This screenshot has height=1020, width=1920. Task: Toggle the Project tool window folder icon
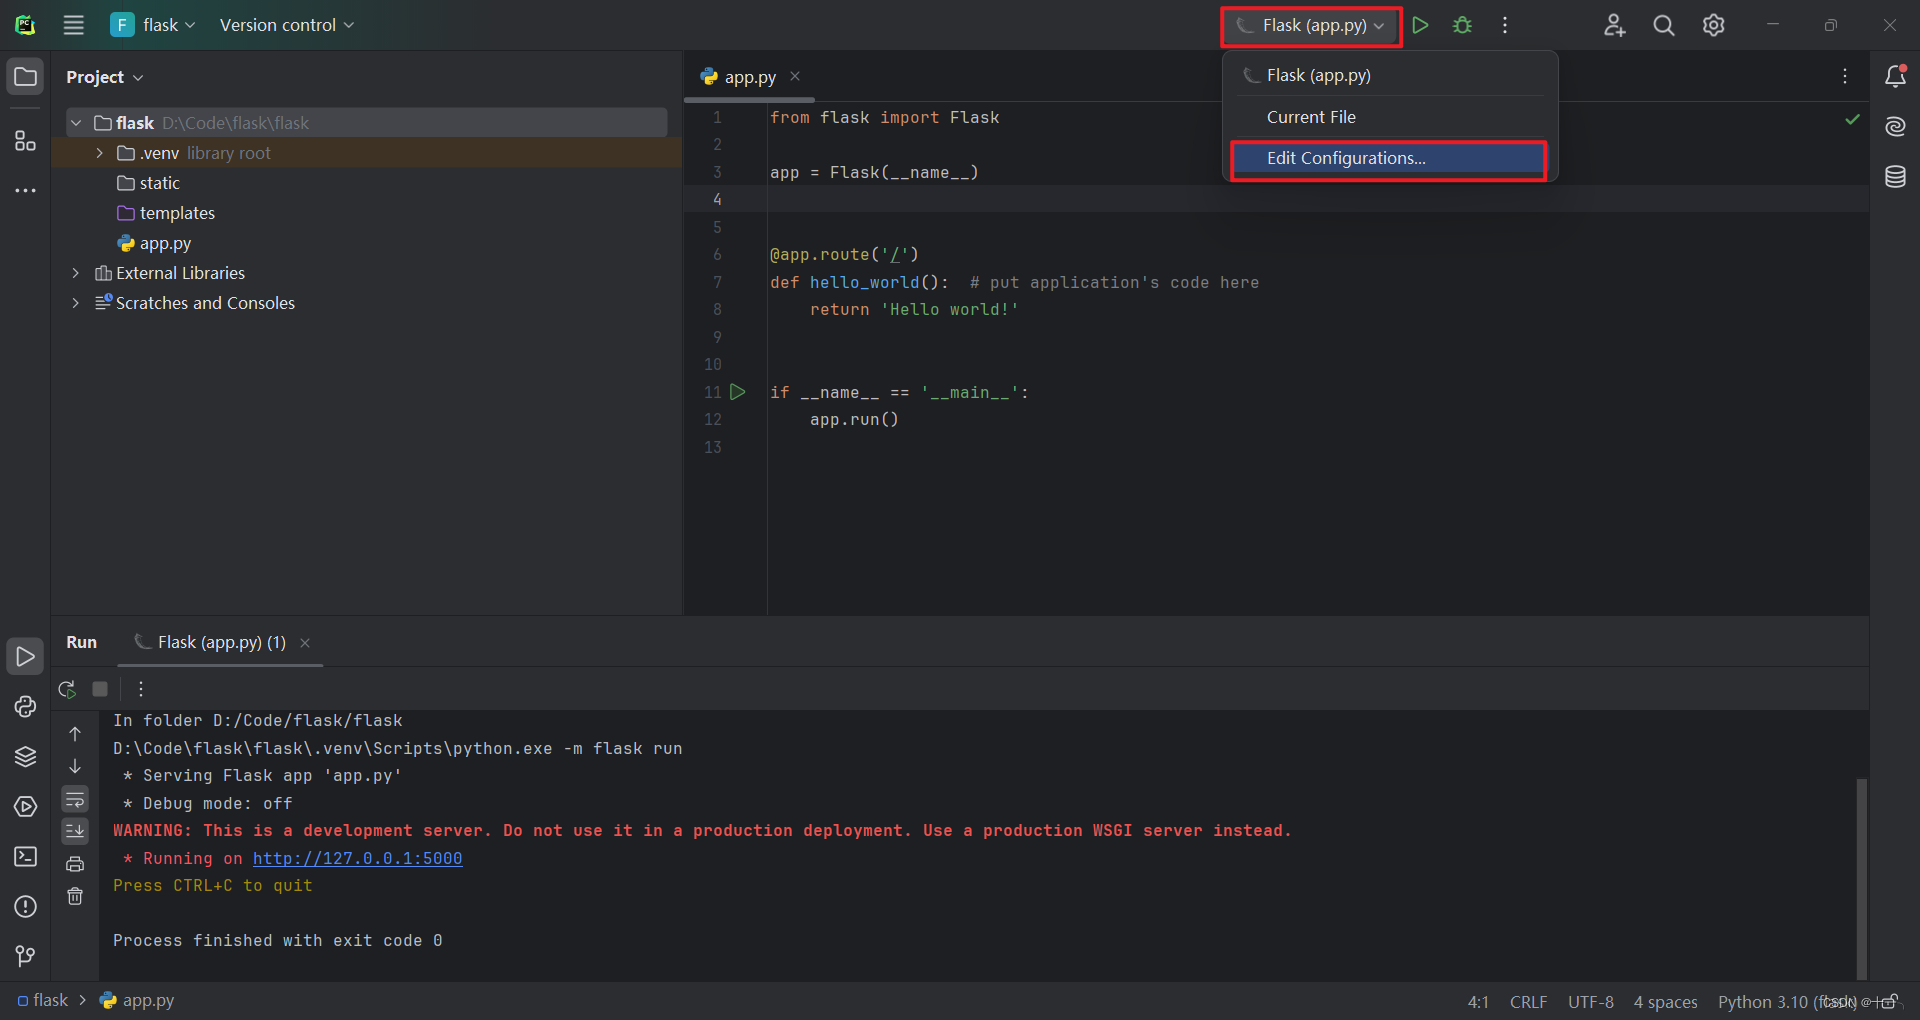pos(25,77)
